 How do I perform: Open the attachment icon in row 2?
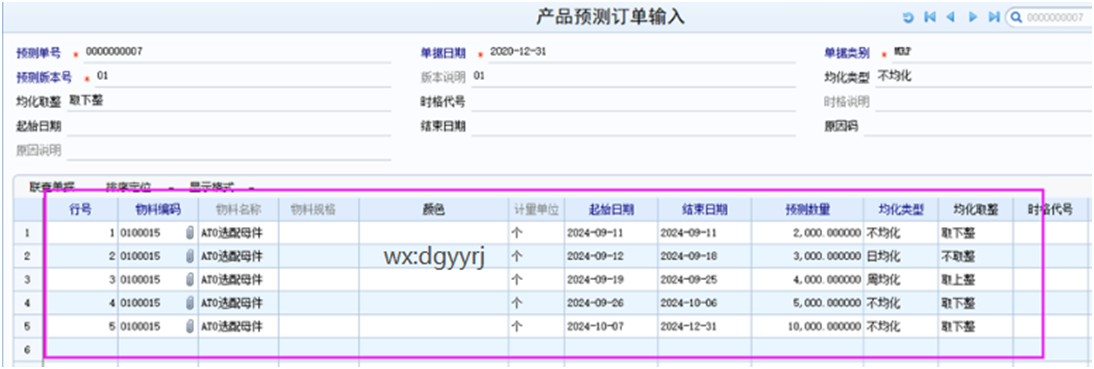(190, 257)
